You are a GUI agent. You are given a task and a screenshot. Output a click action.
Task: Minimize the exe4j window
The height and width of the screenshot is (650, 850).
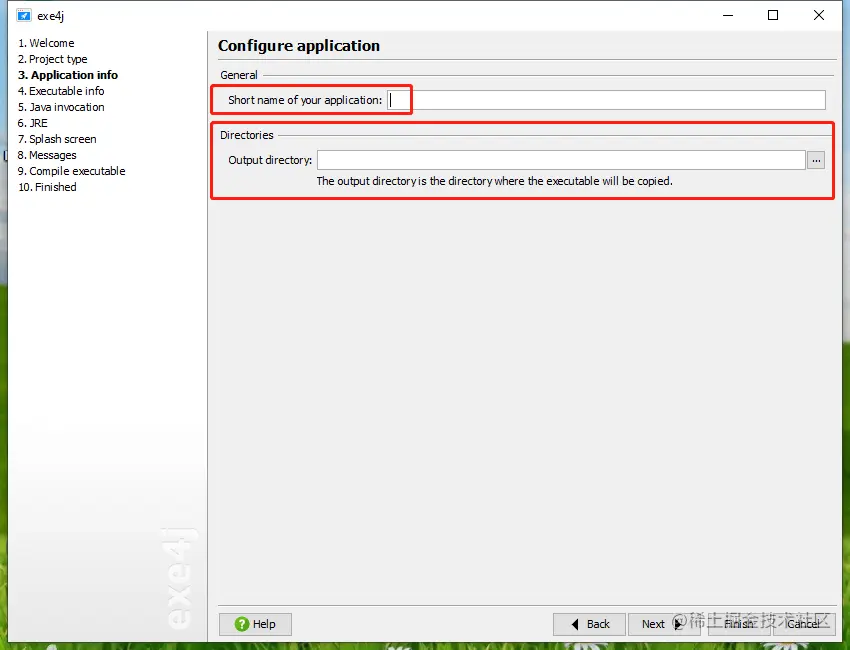(x=728, y=15)
